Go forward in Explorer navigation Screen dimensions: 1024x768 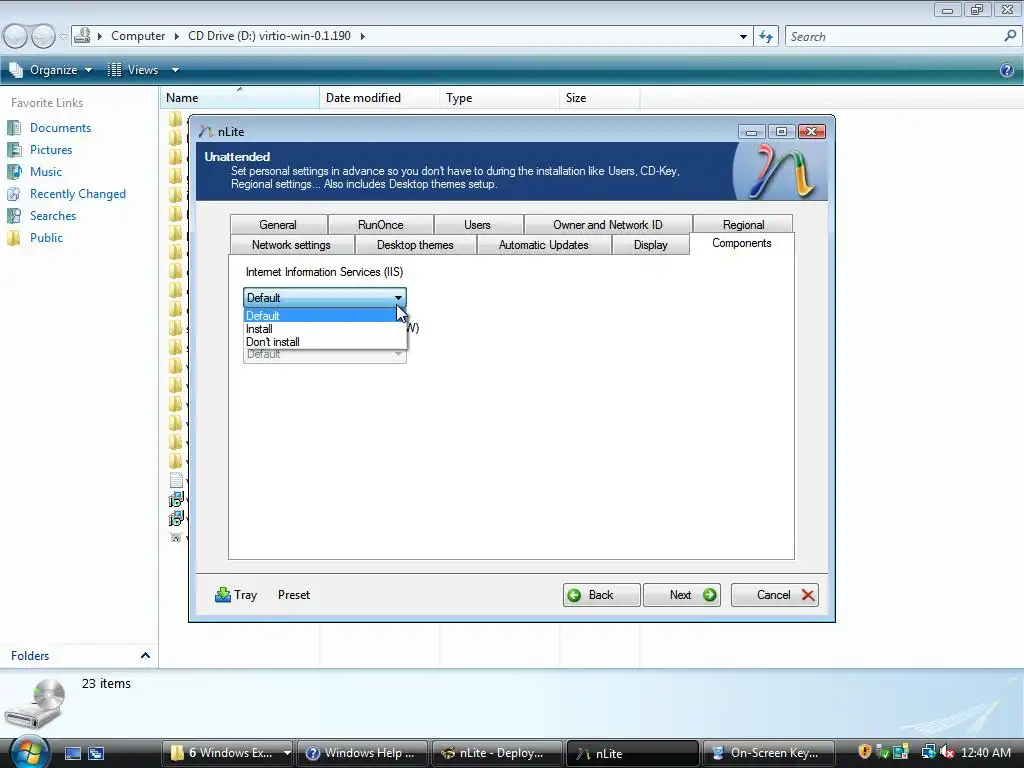pos(43,36)
